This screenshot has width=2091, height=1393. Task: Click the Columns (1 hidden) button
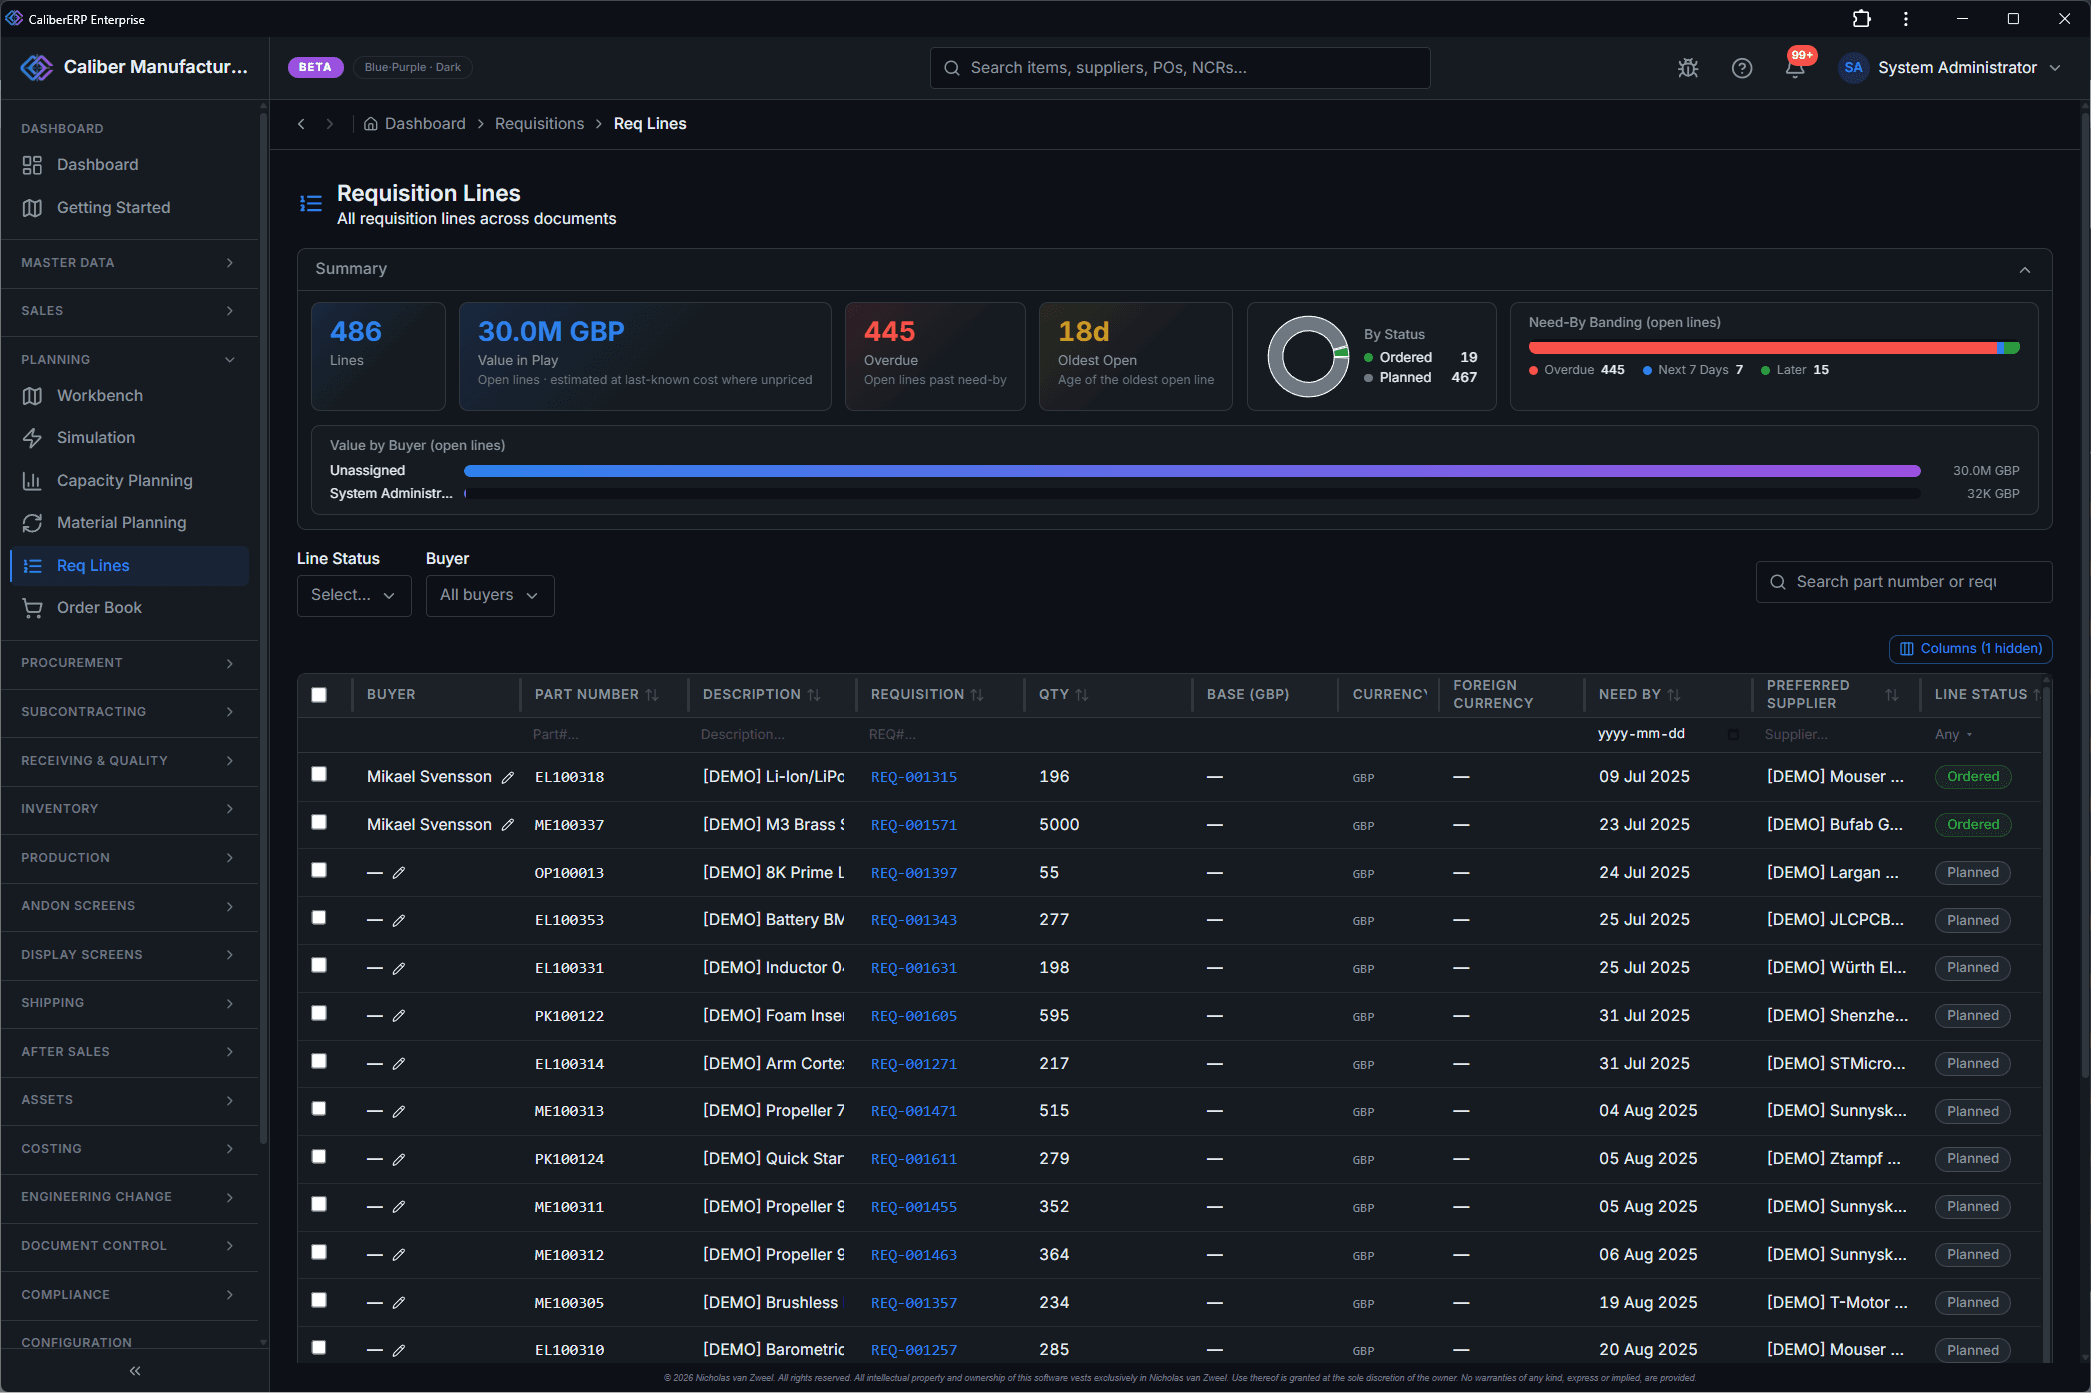(x=1970, y=648)
